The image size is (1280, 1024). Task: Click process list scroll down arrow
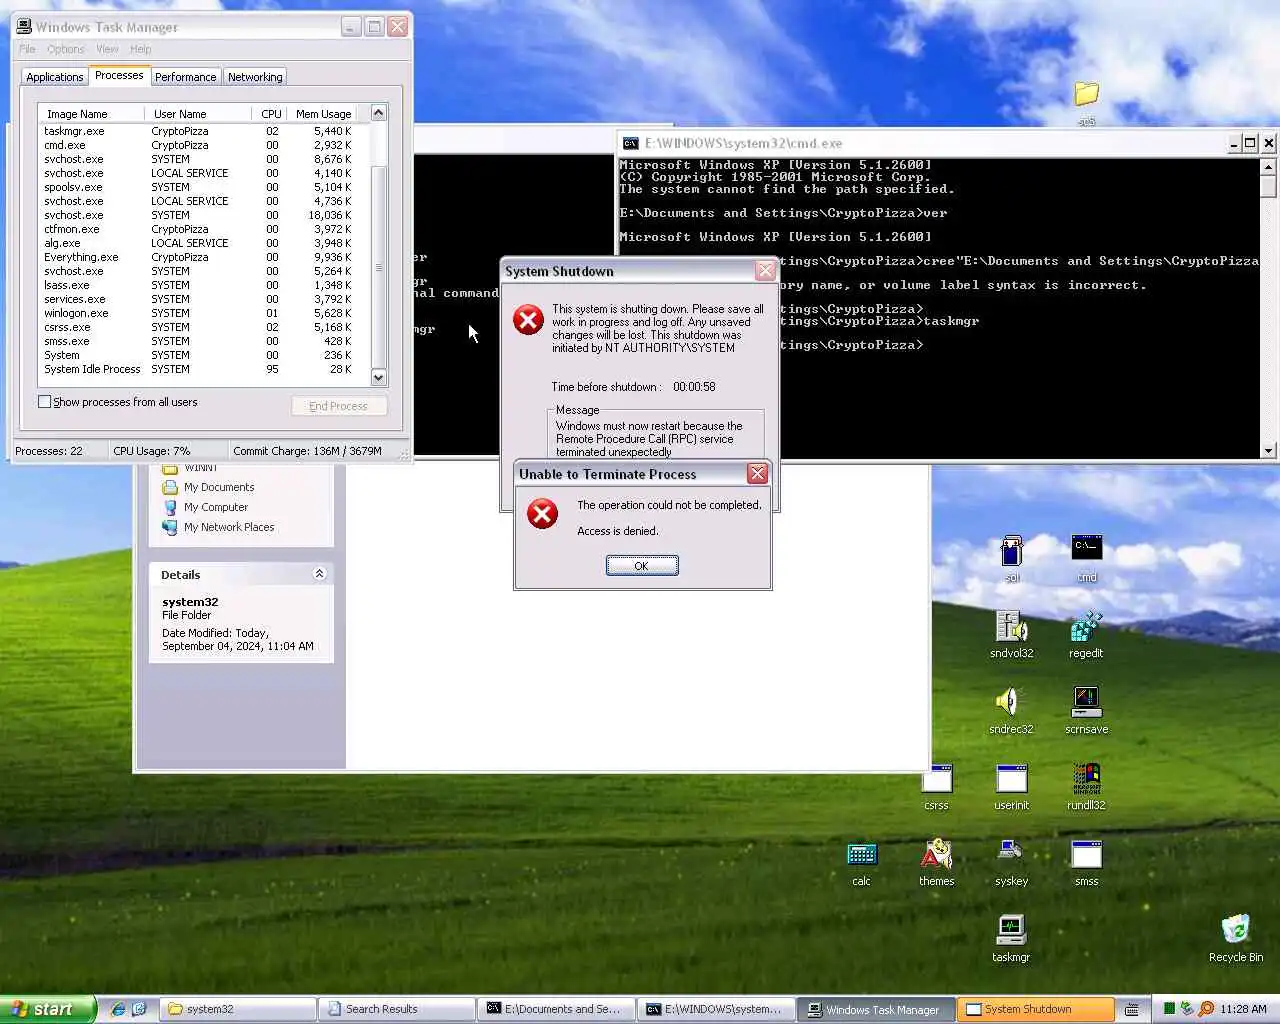378,377
